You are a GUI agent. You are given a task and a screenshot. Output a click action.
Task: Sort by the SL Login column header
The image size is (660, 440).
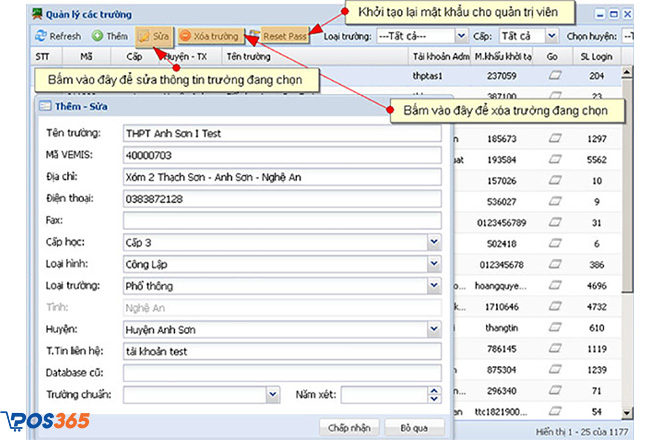(x=597, y=57)
